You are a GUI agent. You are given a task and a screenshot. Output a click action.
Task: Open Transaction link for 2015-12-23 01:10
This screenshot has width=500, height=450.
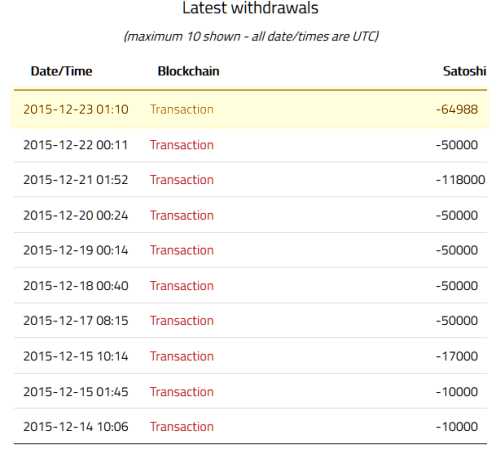pyautogui.click(x=182, y=109)
